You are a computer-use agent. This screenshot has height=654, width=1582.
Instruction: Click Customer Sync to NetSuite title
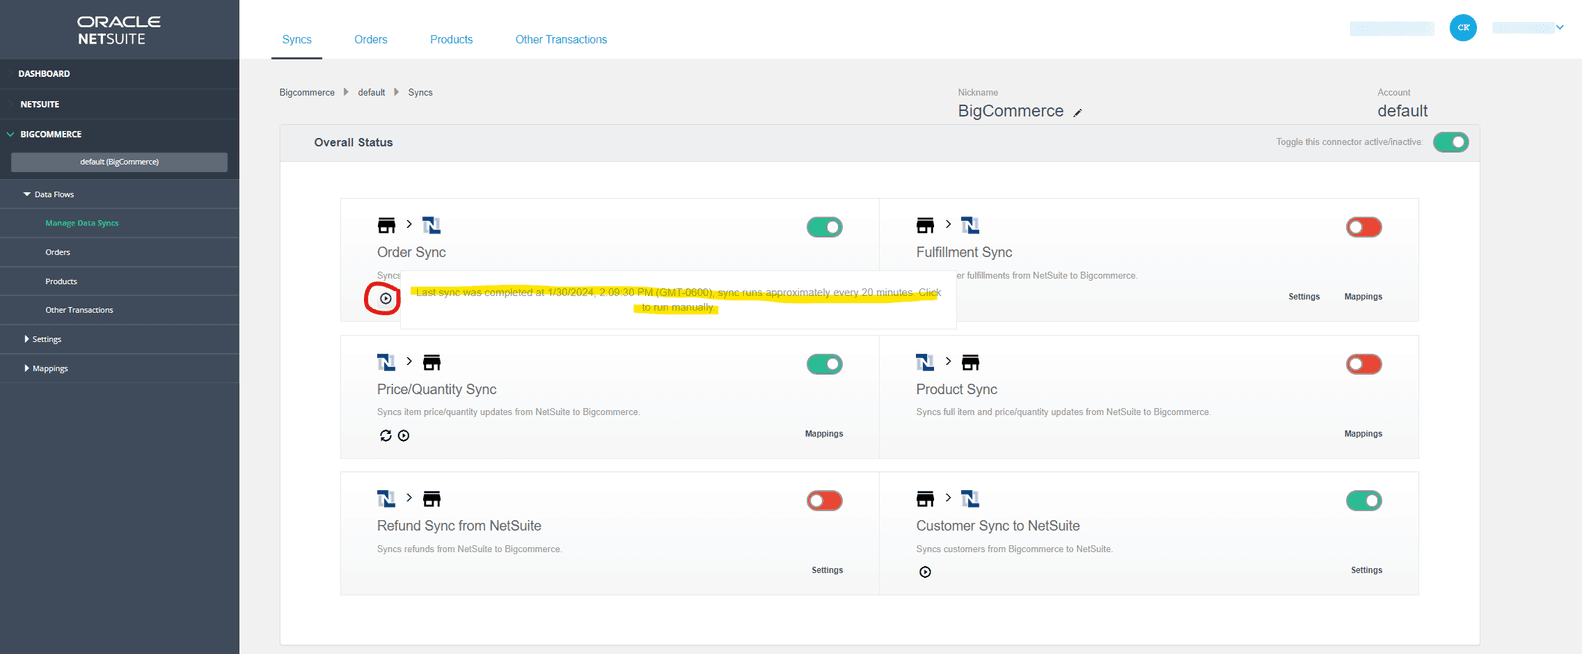998,526
